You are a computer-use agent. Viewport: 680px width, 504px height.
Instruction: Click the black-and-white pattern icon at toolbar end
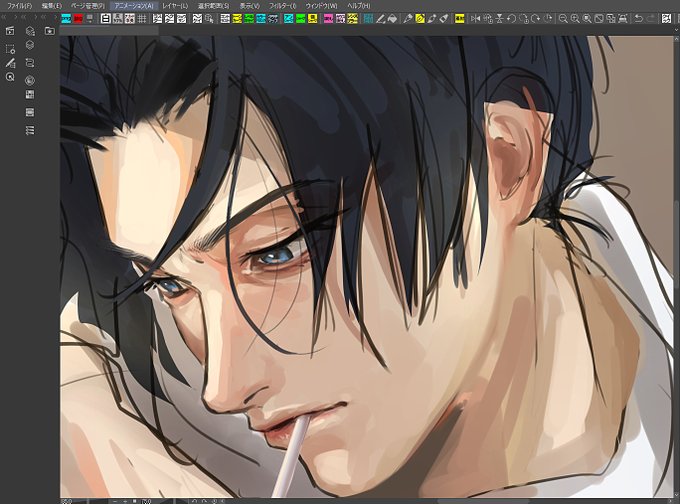[x=666, y=19]
